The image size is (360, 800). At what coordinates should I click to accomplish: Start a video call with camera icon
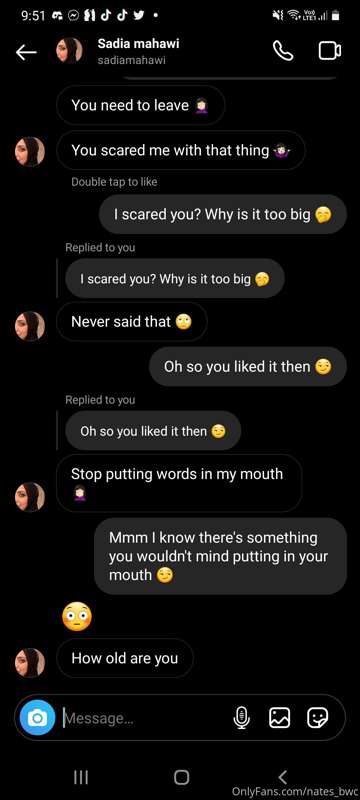coord(330,51)
